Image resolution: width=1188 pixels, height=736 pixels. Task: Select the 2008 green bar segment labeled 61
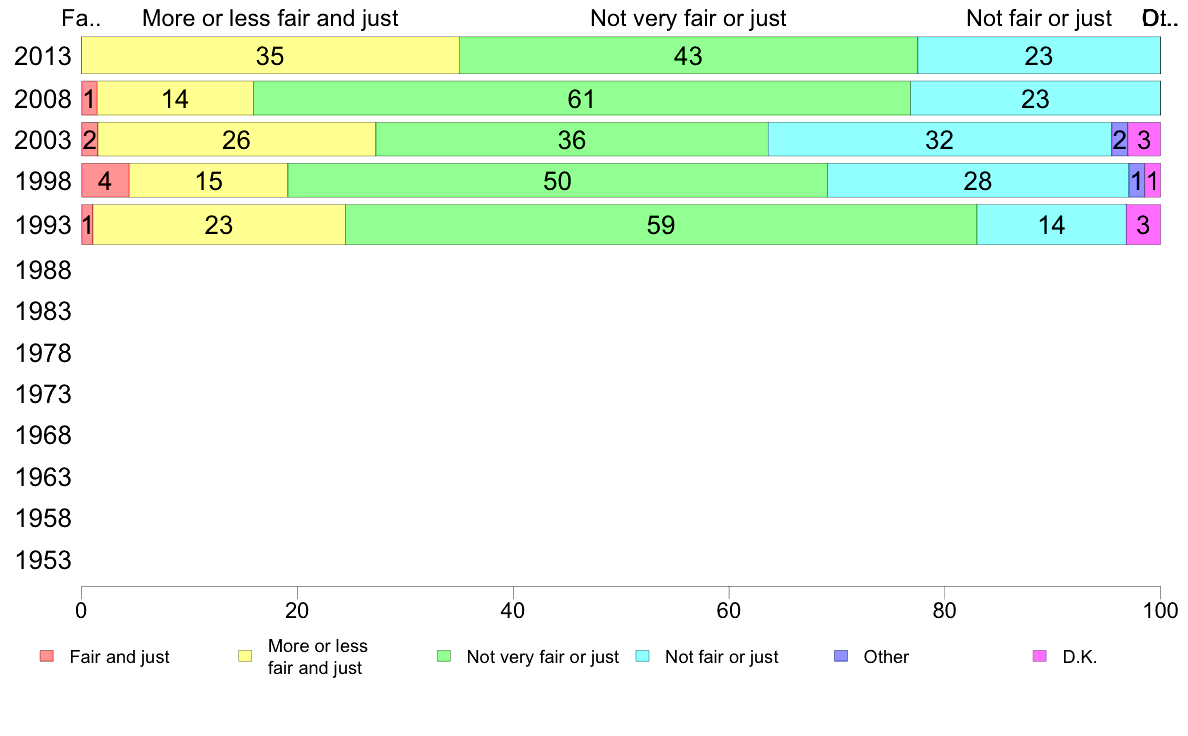pos(582,99)
